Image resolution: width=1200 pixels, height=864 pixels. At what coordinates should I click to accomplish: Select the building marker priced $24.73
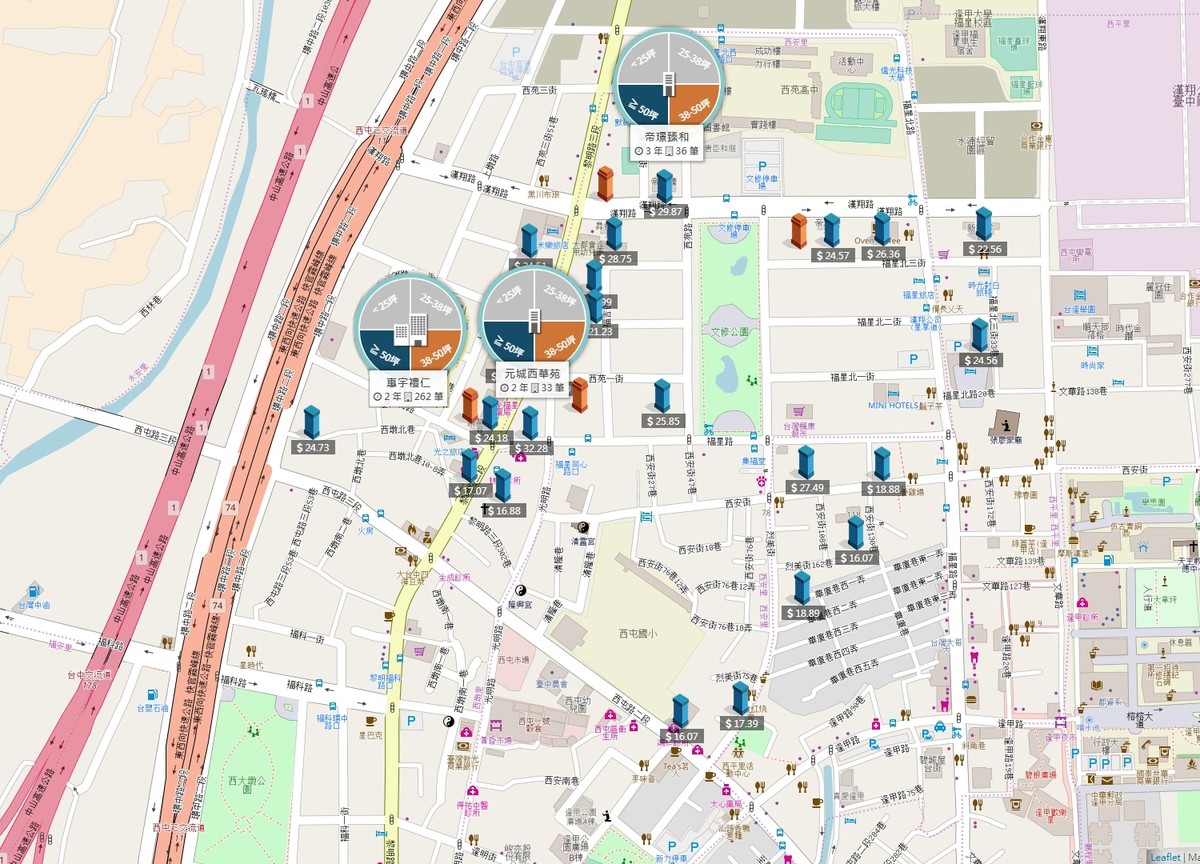(x=312, y=423)
